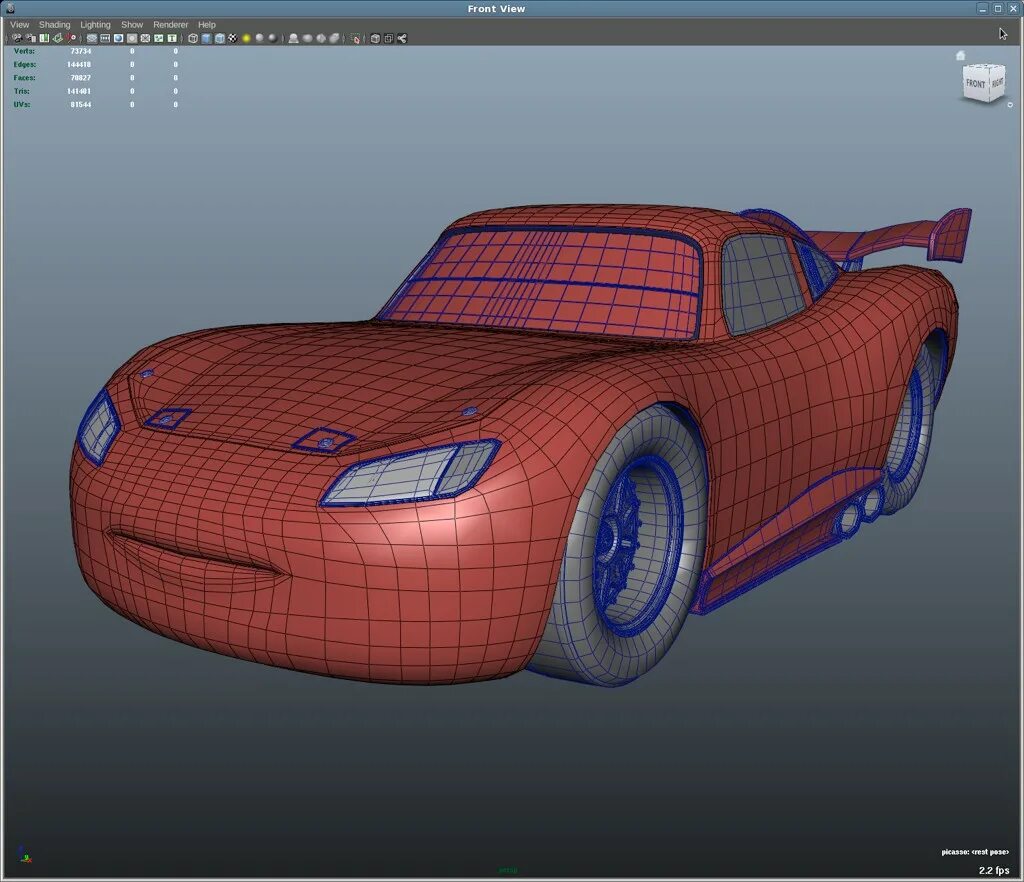
Task: Click the gray stacked-shapes toolbar icon
Action: (334, 39)
